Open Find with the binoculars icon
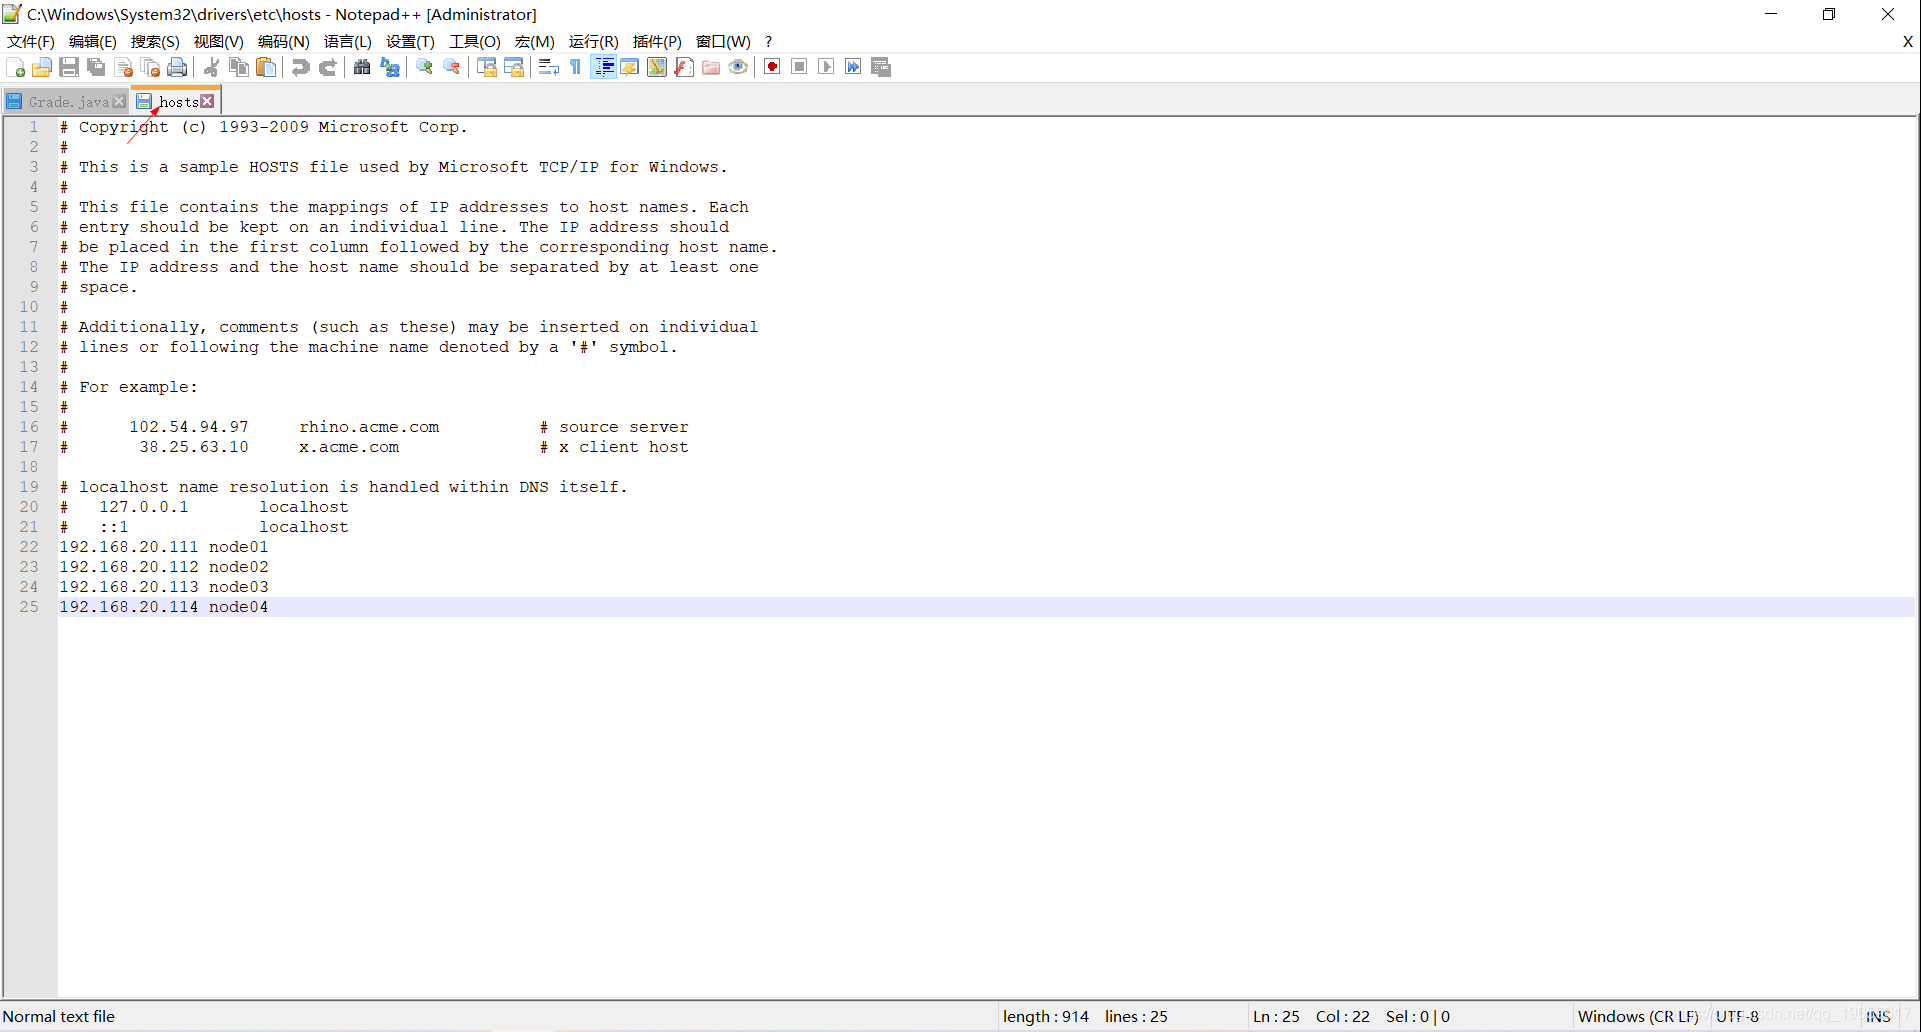Viewport: 1921px width, 1032px height. point(362,67)
